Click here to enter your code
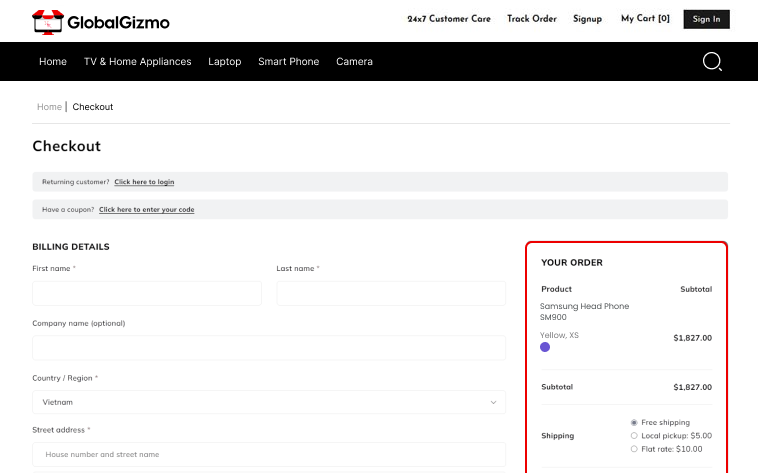 [x=146, y=210]
